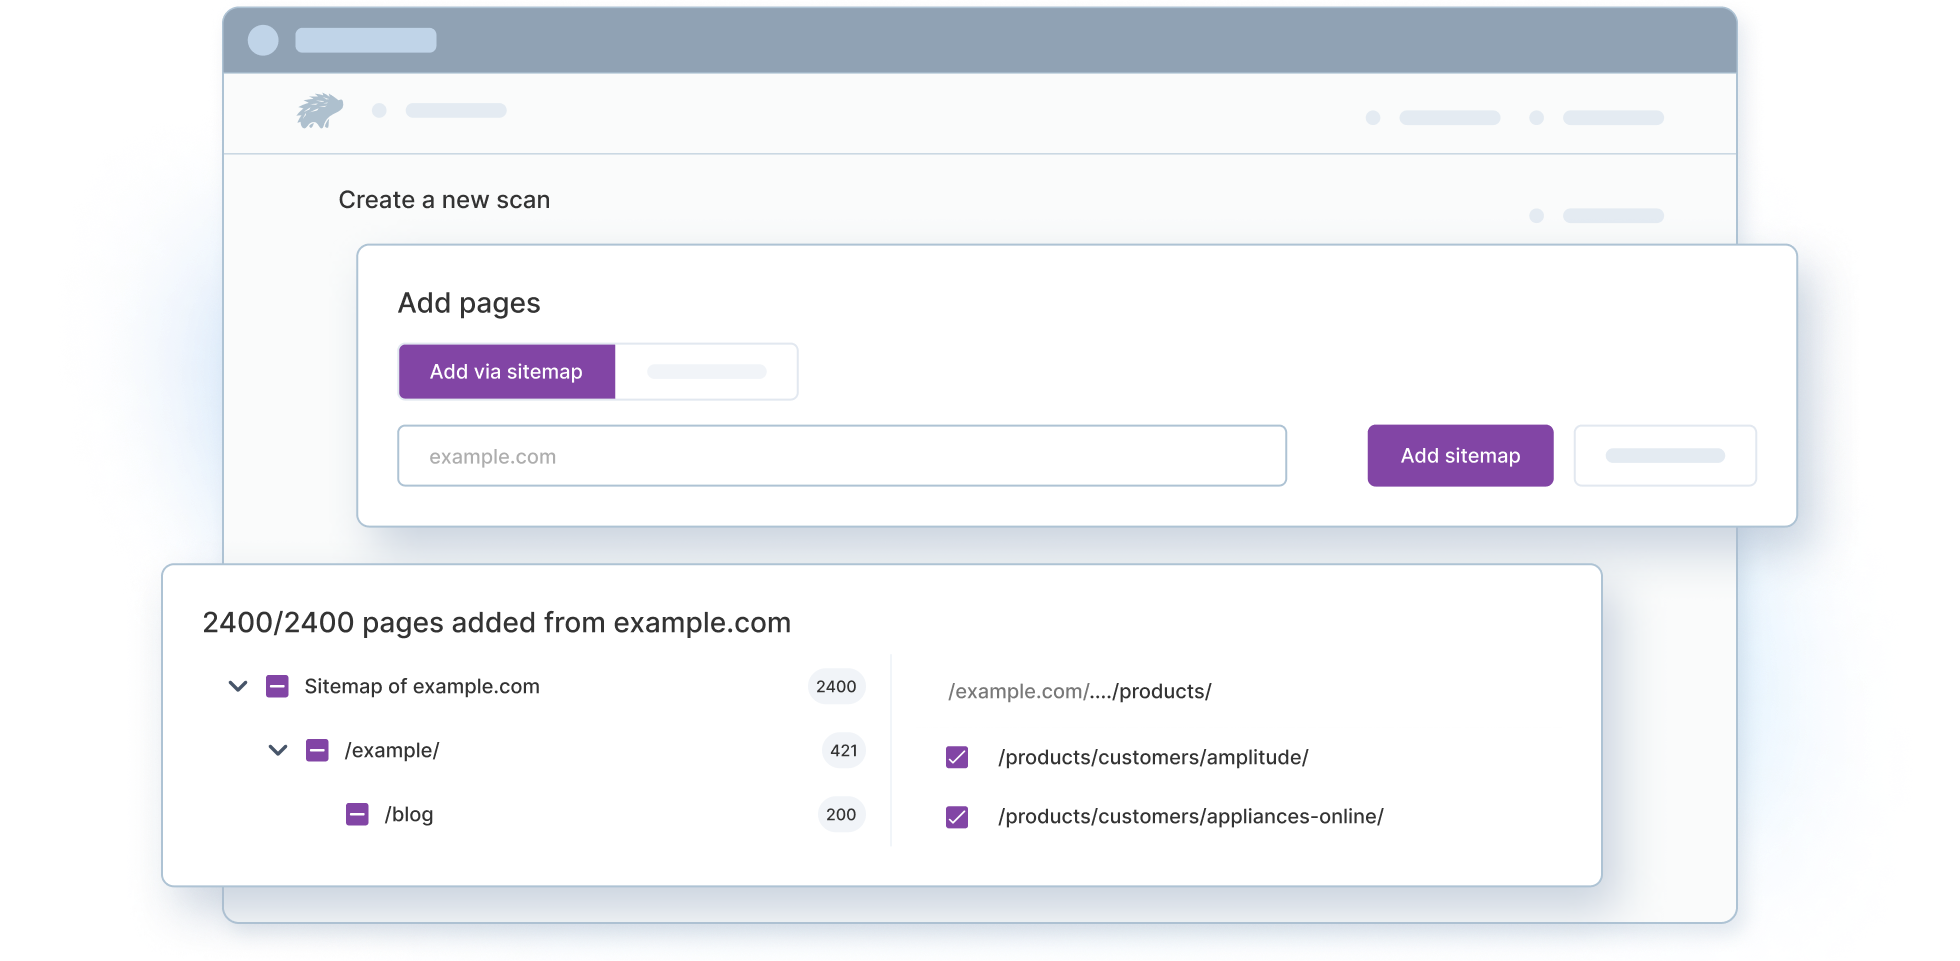Click the 200 count badge next to /blog
The width and height of the screenshot is (1960, 961).
(840, 814)
